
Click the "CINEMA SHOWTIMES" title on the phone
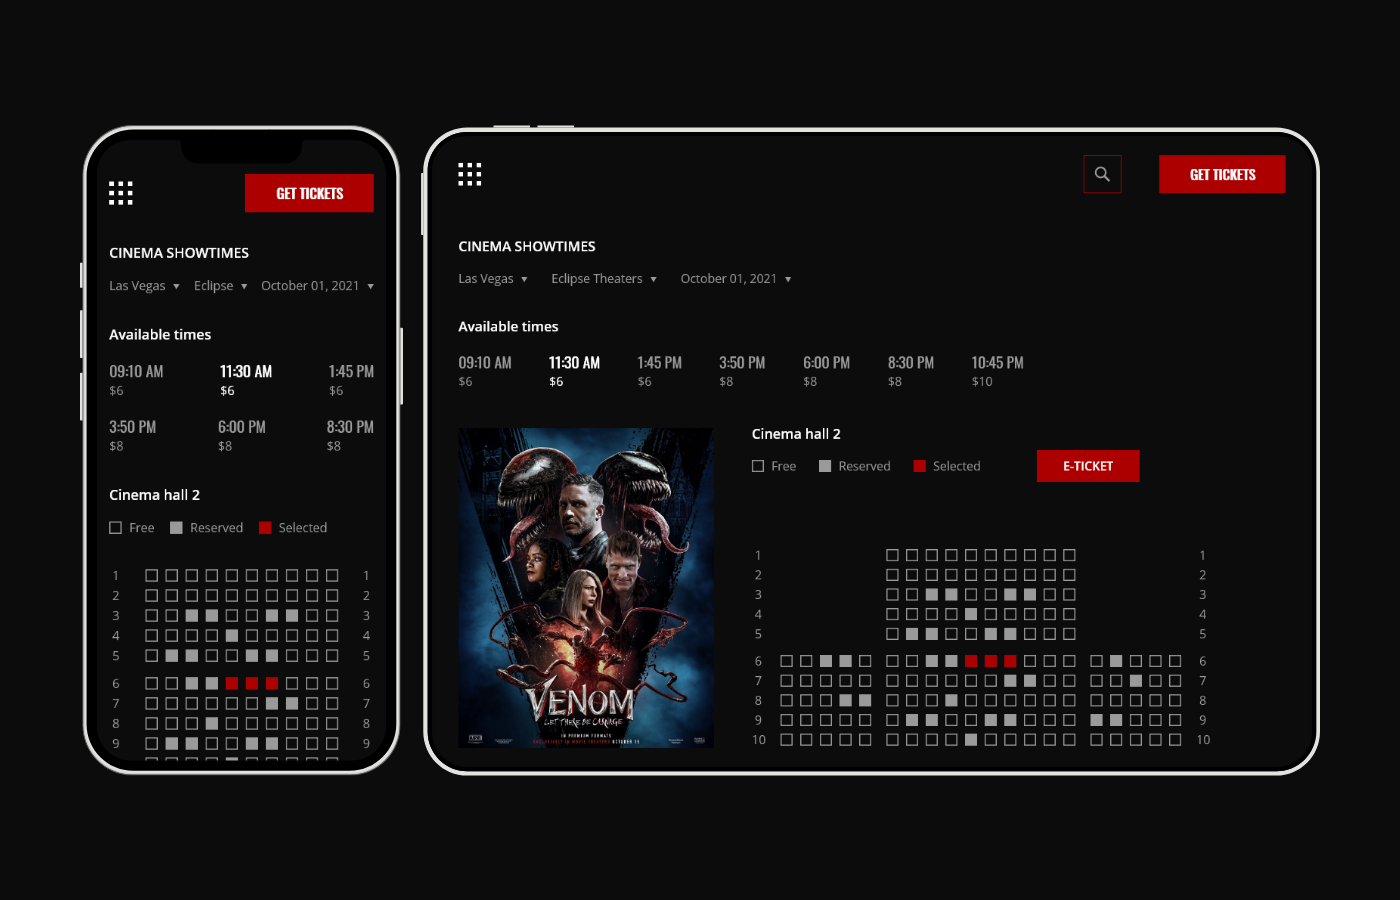pos(179,253)
